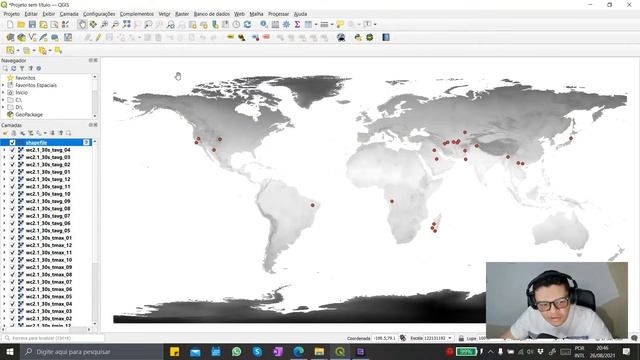This screenshot has height=360, width=640.
Task: Click the Windows taskbar search box
Action: pos(92,351)
